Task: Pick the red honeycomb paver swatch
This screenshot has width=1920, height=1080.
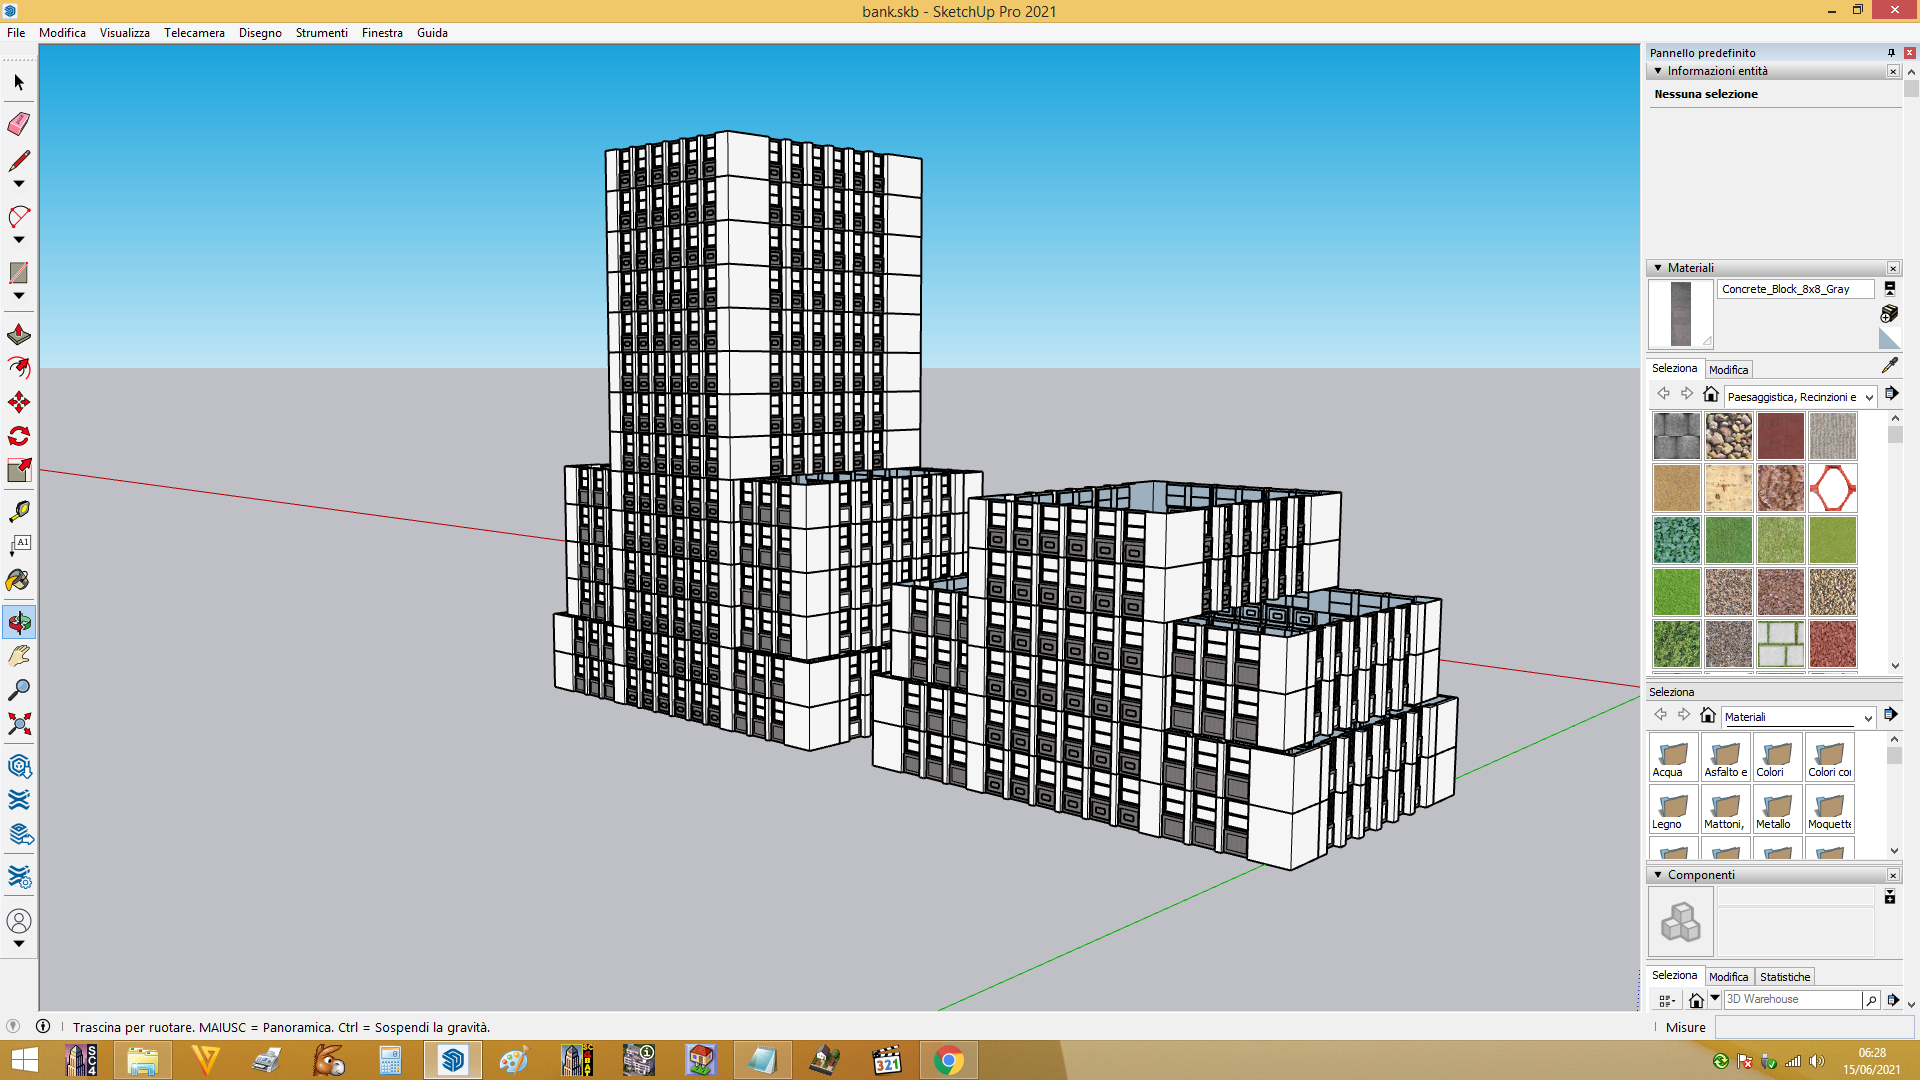Action: (1833, 488)
